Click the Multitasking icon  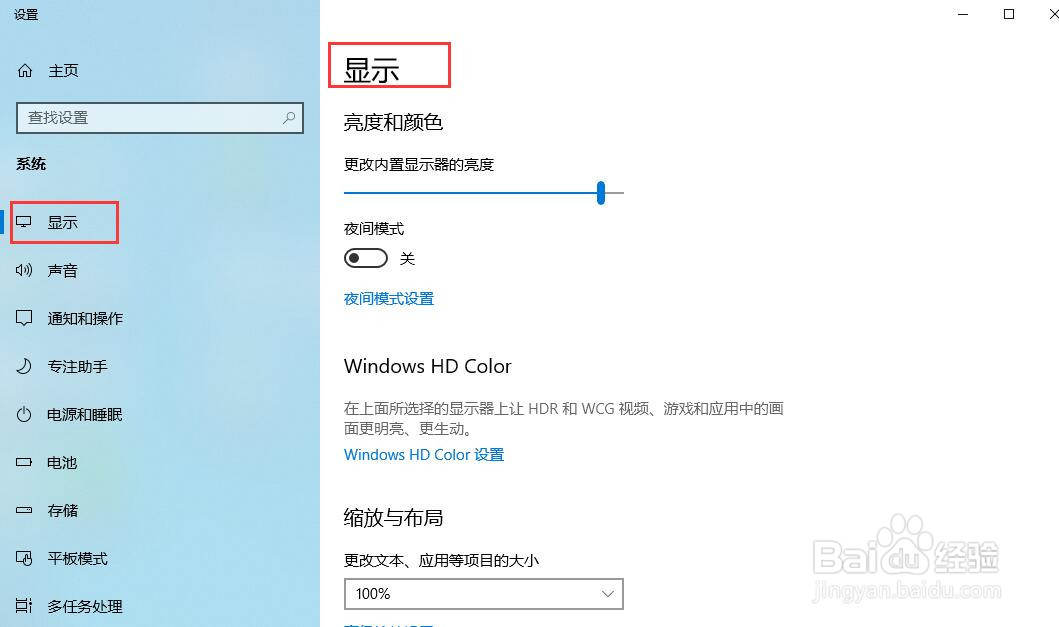pos(24,606)
